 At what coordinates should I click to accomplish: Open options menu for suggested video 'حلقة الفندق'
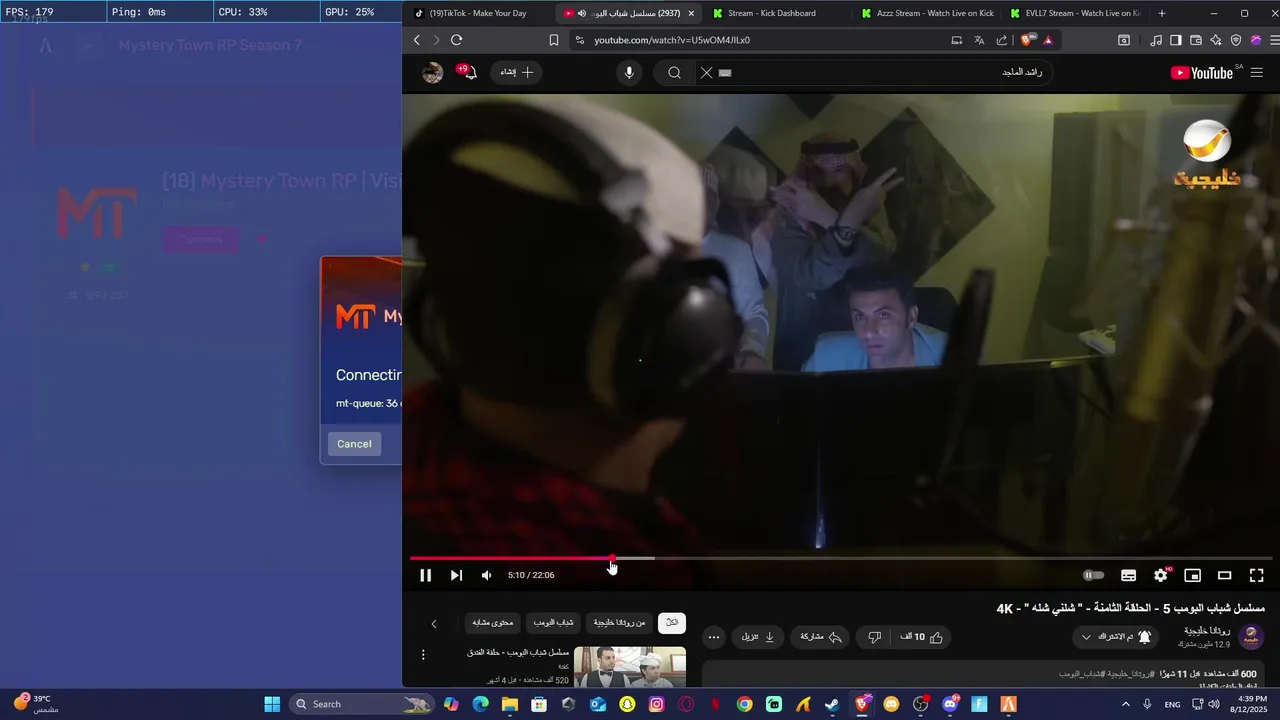(423, 655)
